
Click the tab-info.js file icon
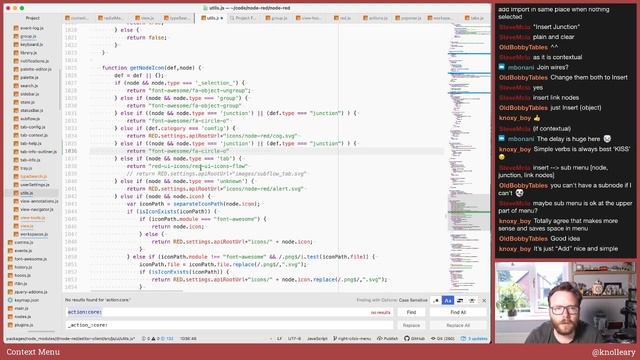click(x=16, y=160)
